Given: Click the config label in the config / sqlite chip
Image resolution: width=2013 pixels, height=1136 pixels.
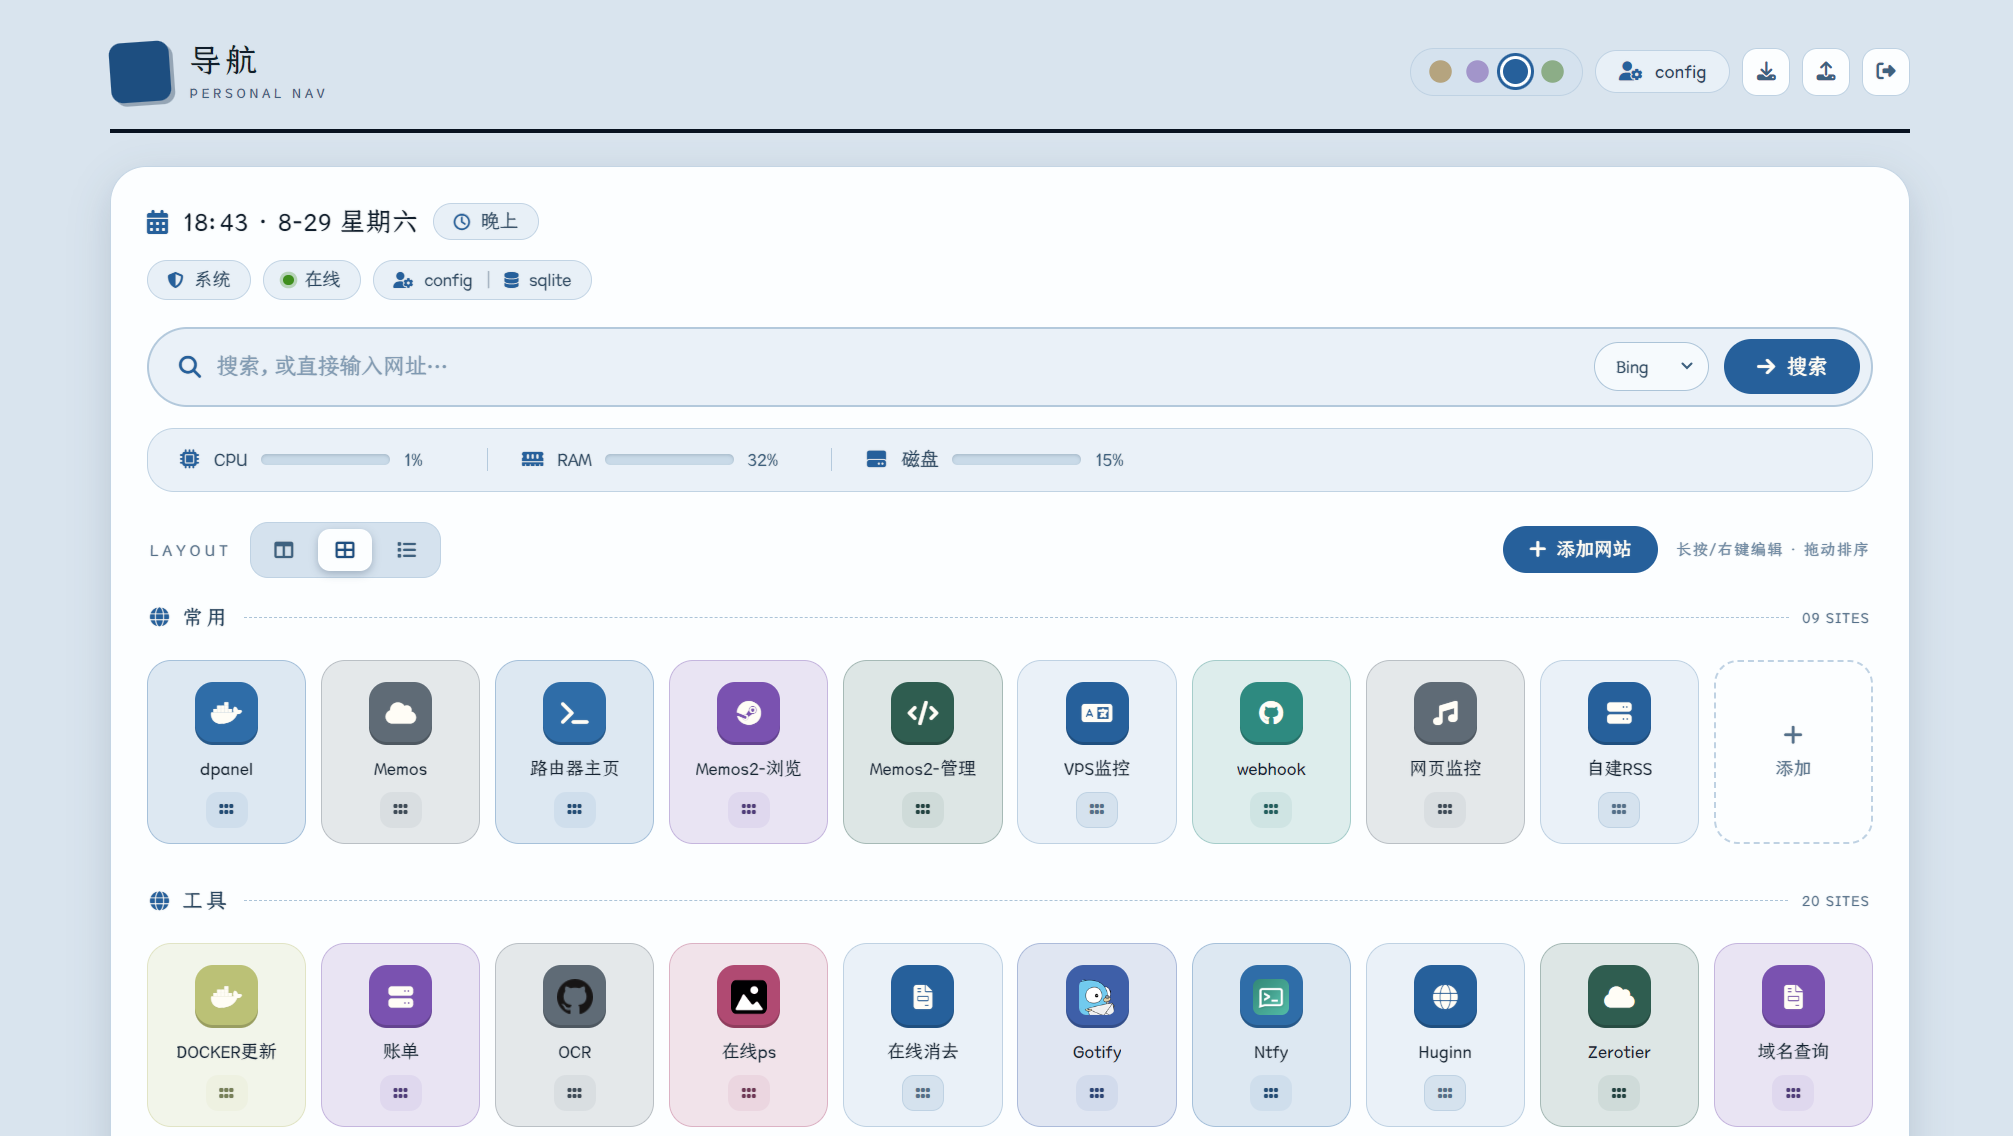Looking at the screenshot, I should click(447, 281).
